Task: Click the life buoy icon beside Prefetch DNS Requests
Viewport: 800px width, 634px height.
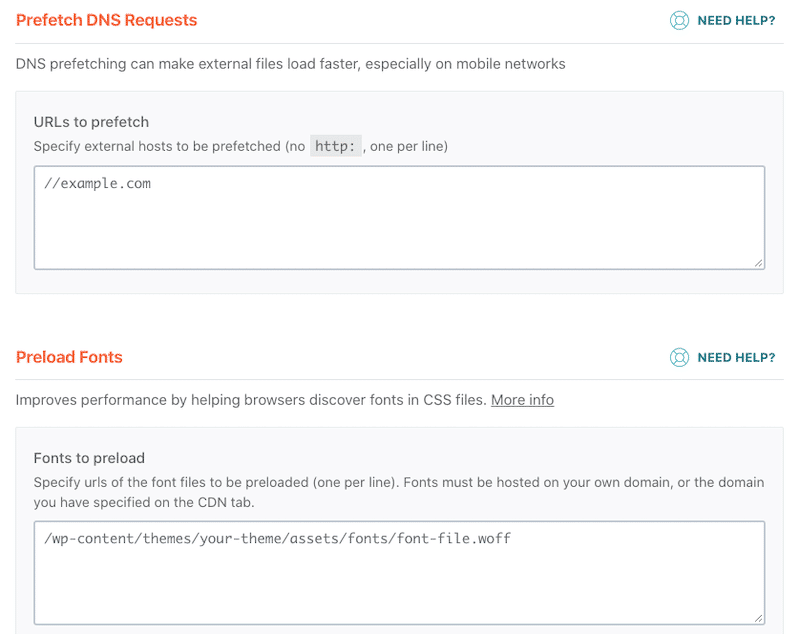Action: [679, 20]
